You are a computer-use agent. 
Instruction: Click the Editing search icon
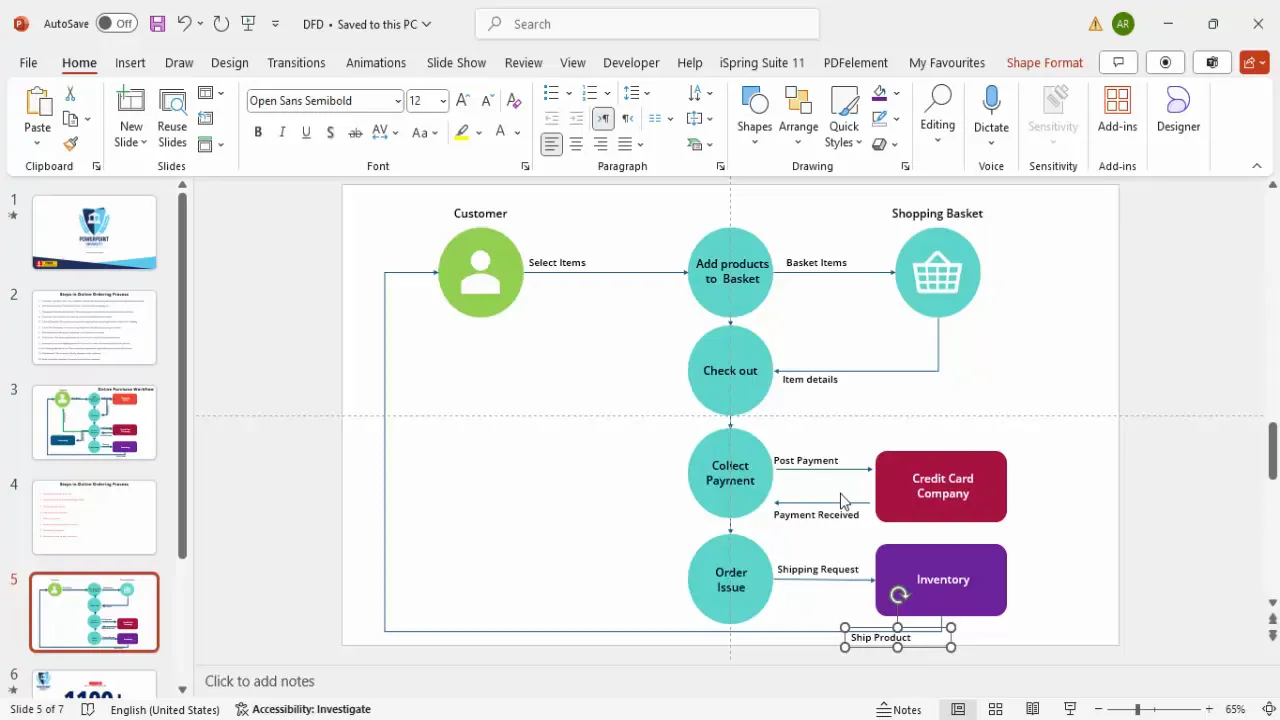[x=938, y=100]
